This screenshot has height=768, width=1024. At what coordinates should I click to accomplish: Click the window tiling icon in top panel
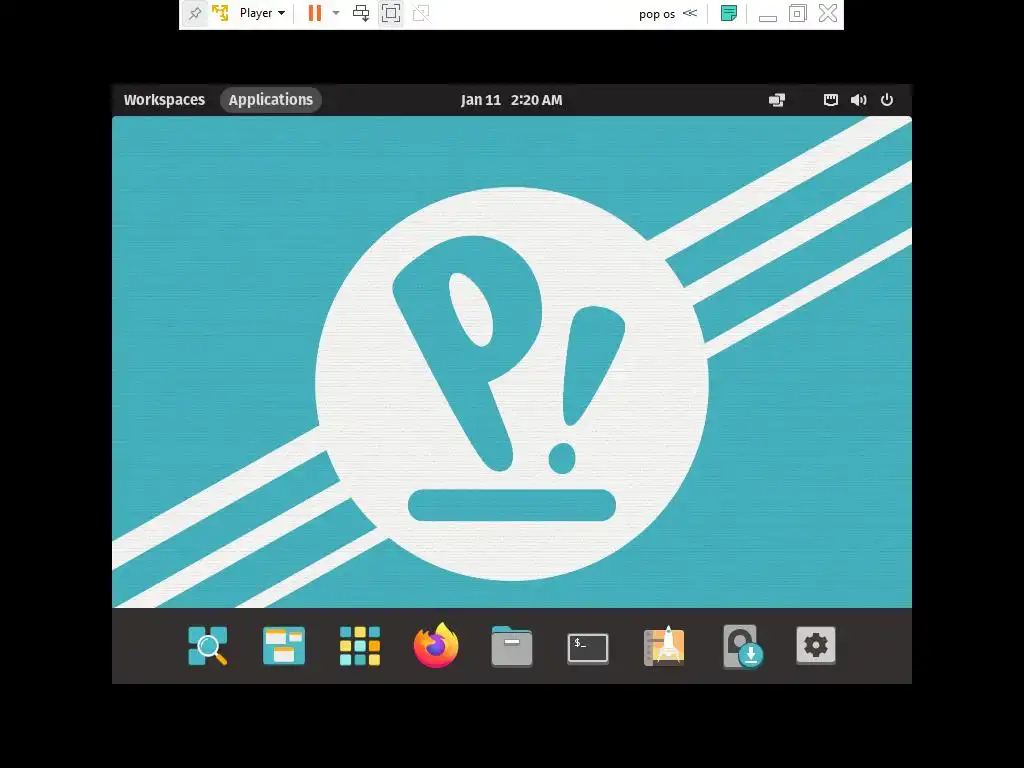(776, 100)
